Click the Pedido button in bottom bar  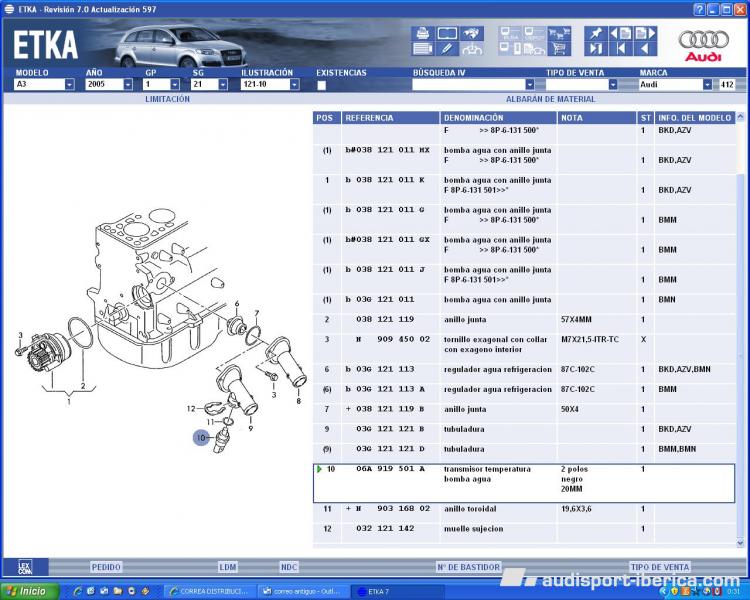click(106, 567)
